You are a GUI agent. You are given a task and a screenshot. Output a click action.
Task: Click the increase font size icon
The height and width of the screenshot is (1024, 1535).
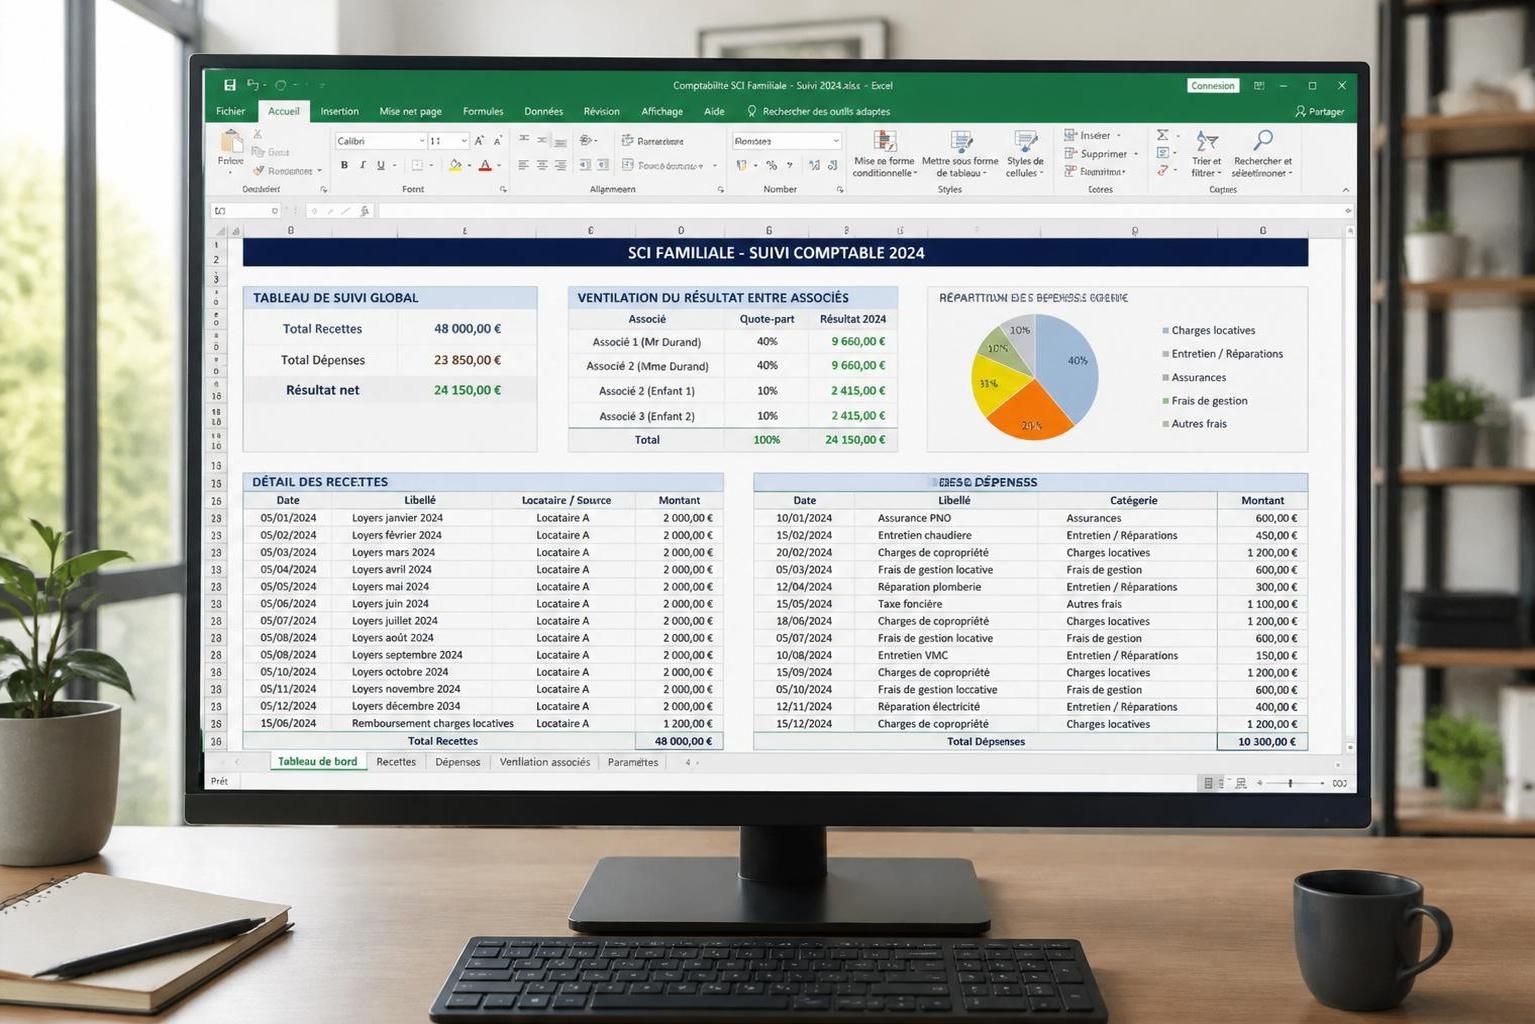pyautogui.click(x=480, y=141)
